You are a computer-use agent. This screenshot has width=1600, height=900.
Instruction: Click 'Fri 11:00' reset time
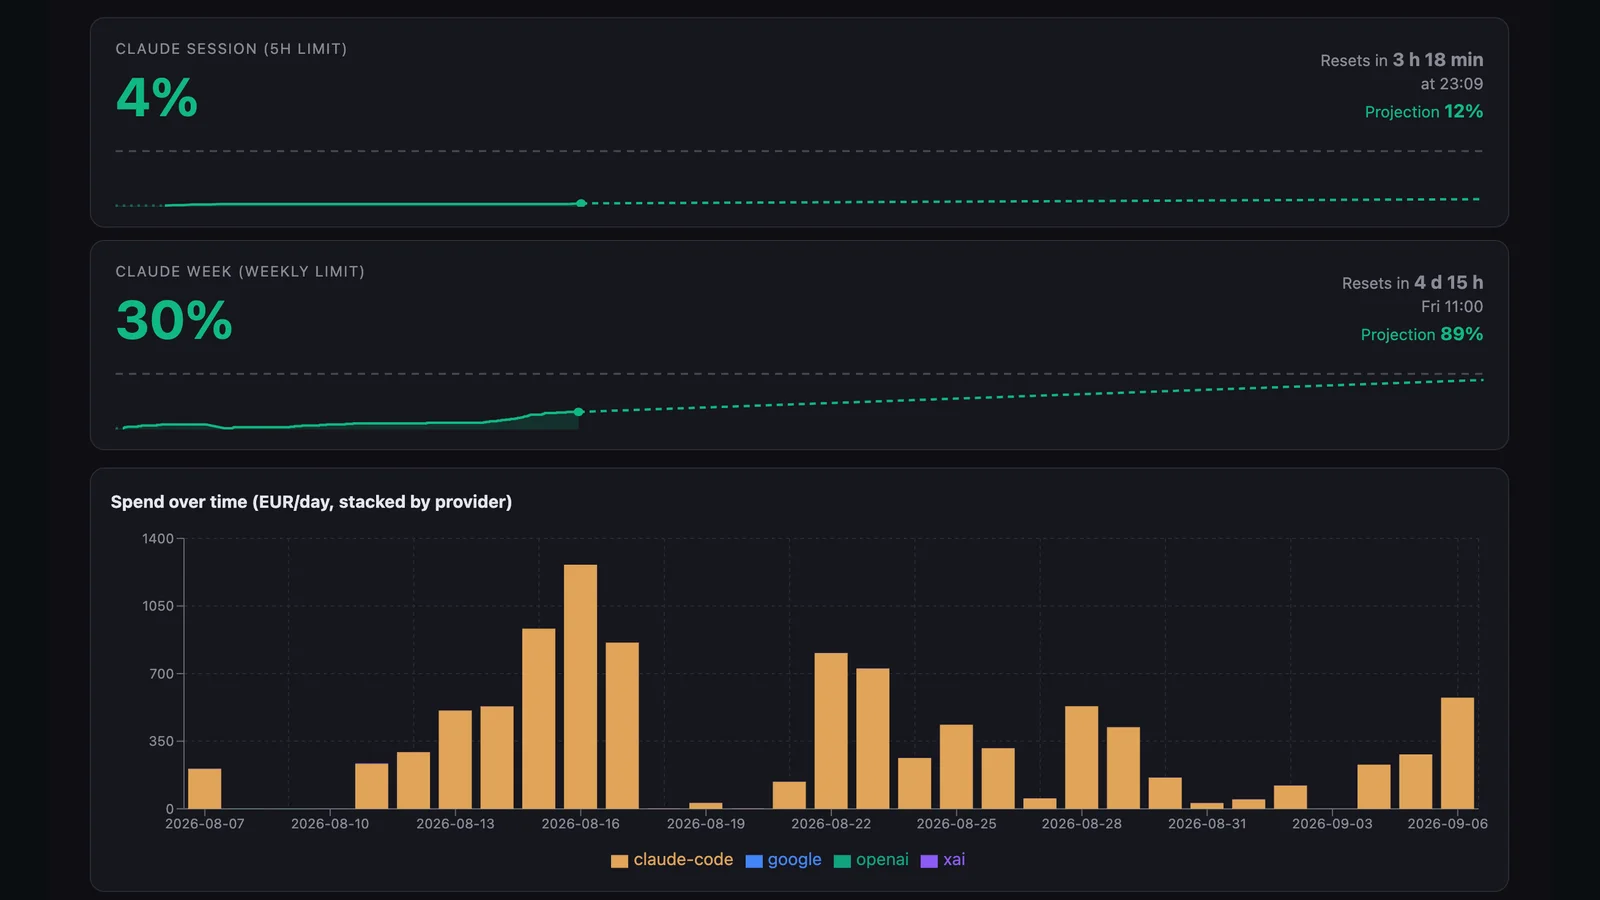1452,307
